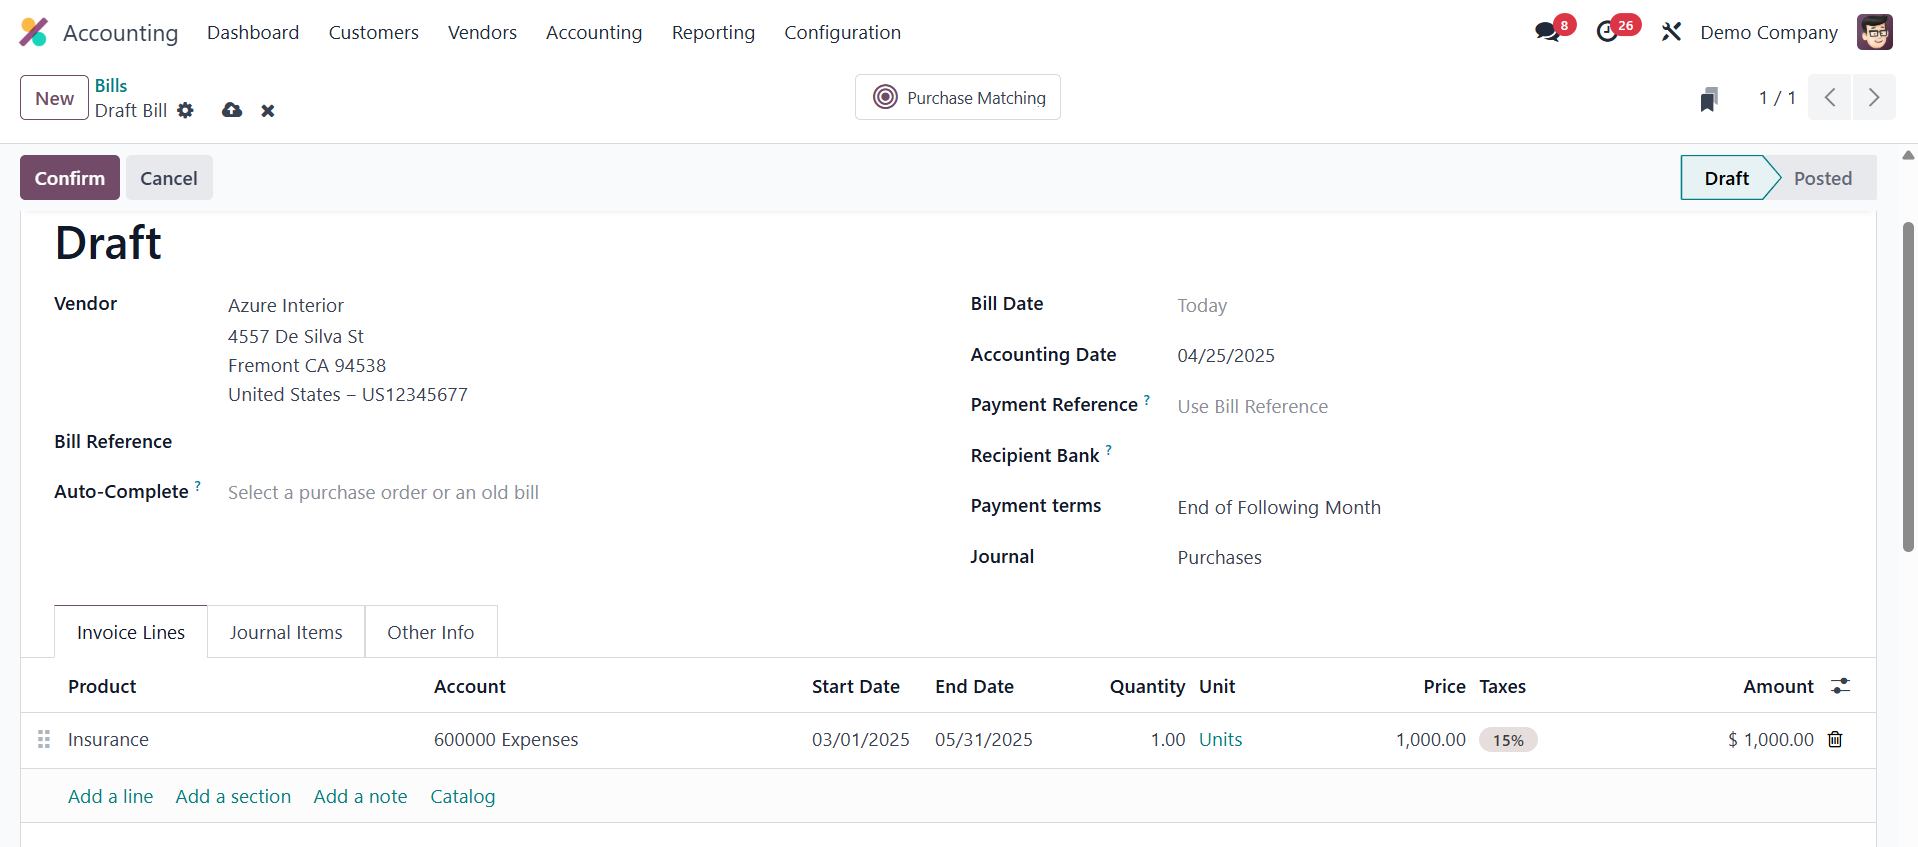Open column settings adjust icon
This screenshot has height=847, width=1918.
pyautogui.click(x=1840, y=686)
